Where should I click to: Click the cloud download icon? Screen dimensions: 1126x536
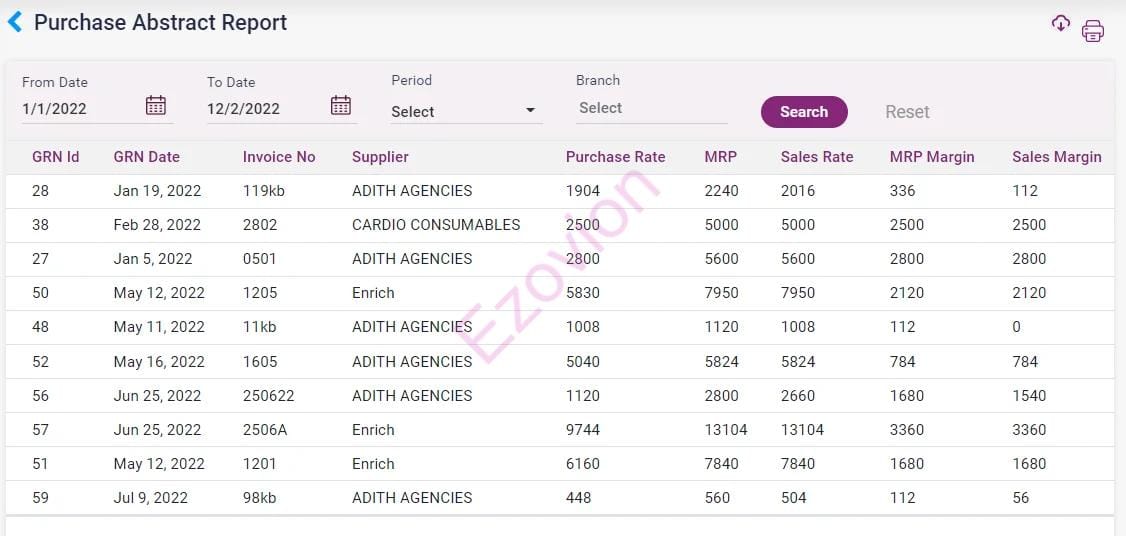point(1060,23)
